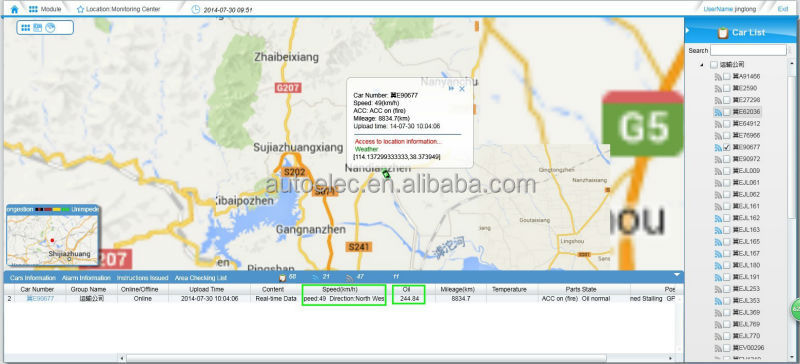800x364 pixels.
Task: Check the E64912 car checkbox
Action: pyautogui.click(x=727, y=124)
